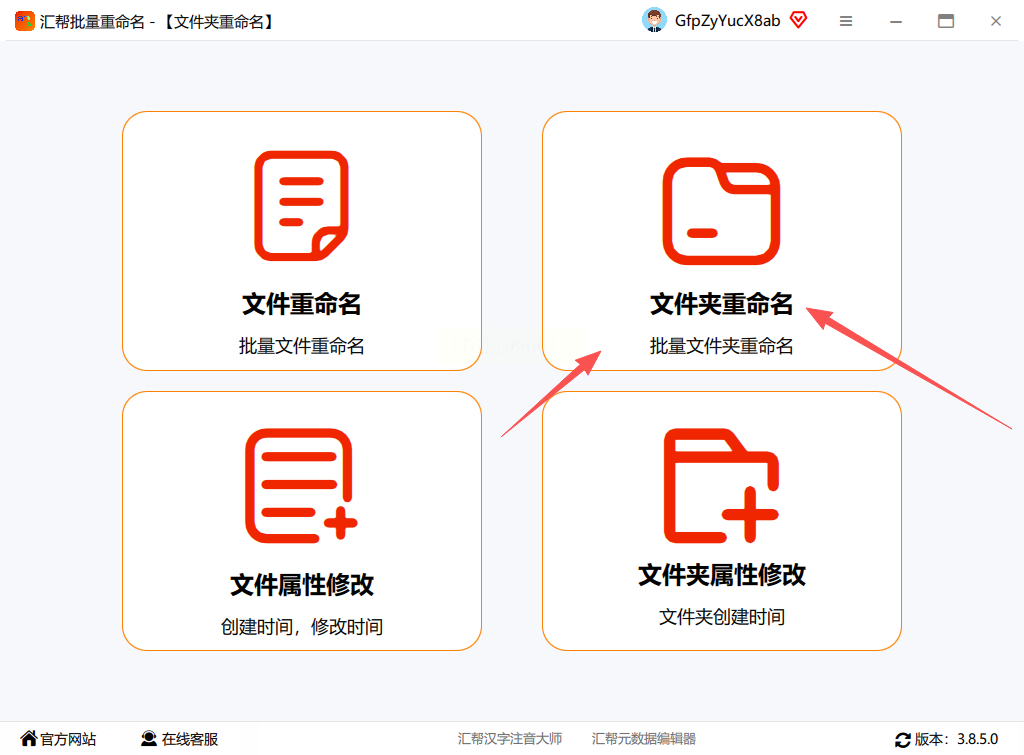Click 文件夹创建时间 subtitle

[x=721, y=617]
